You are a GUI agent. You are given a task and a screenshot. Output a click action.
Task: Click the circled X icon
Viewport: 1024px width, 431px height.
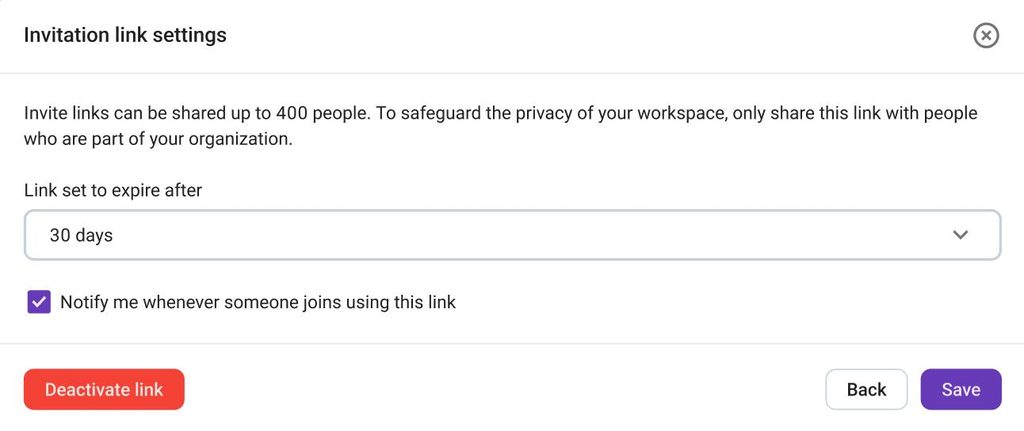click(x=985, y=35)
